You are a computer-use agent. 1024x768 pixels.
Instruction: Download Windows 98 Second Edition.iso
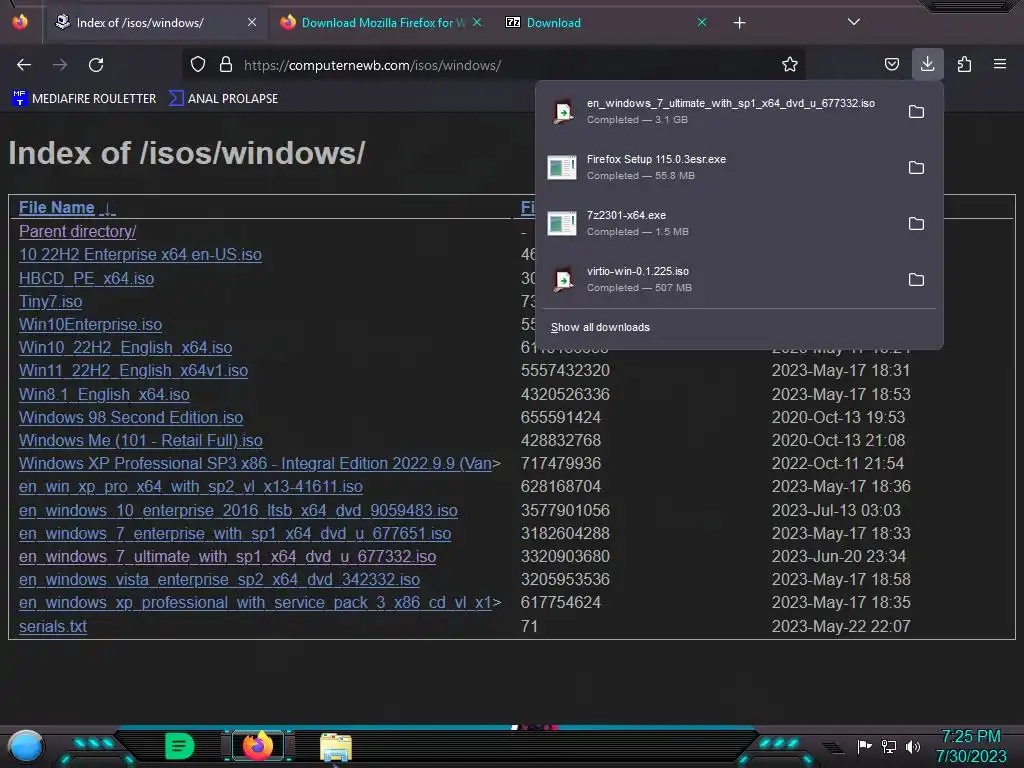click(x=131, y=417)
